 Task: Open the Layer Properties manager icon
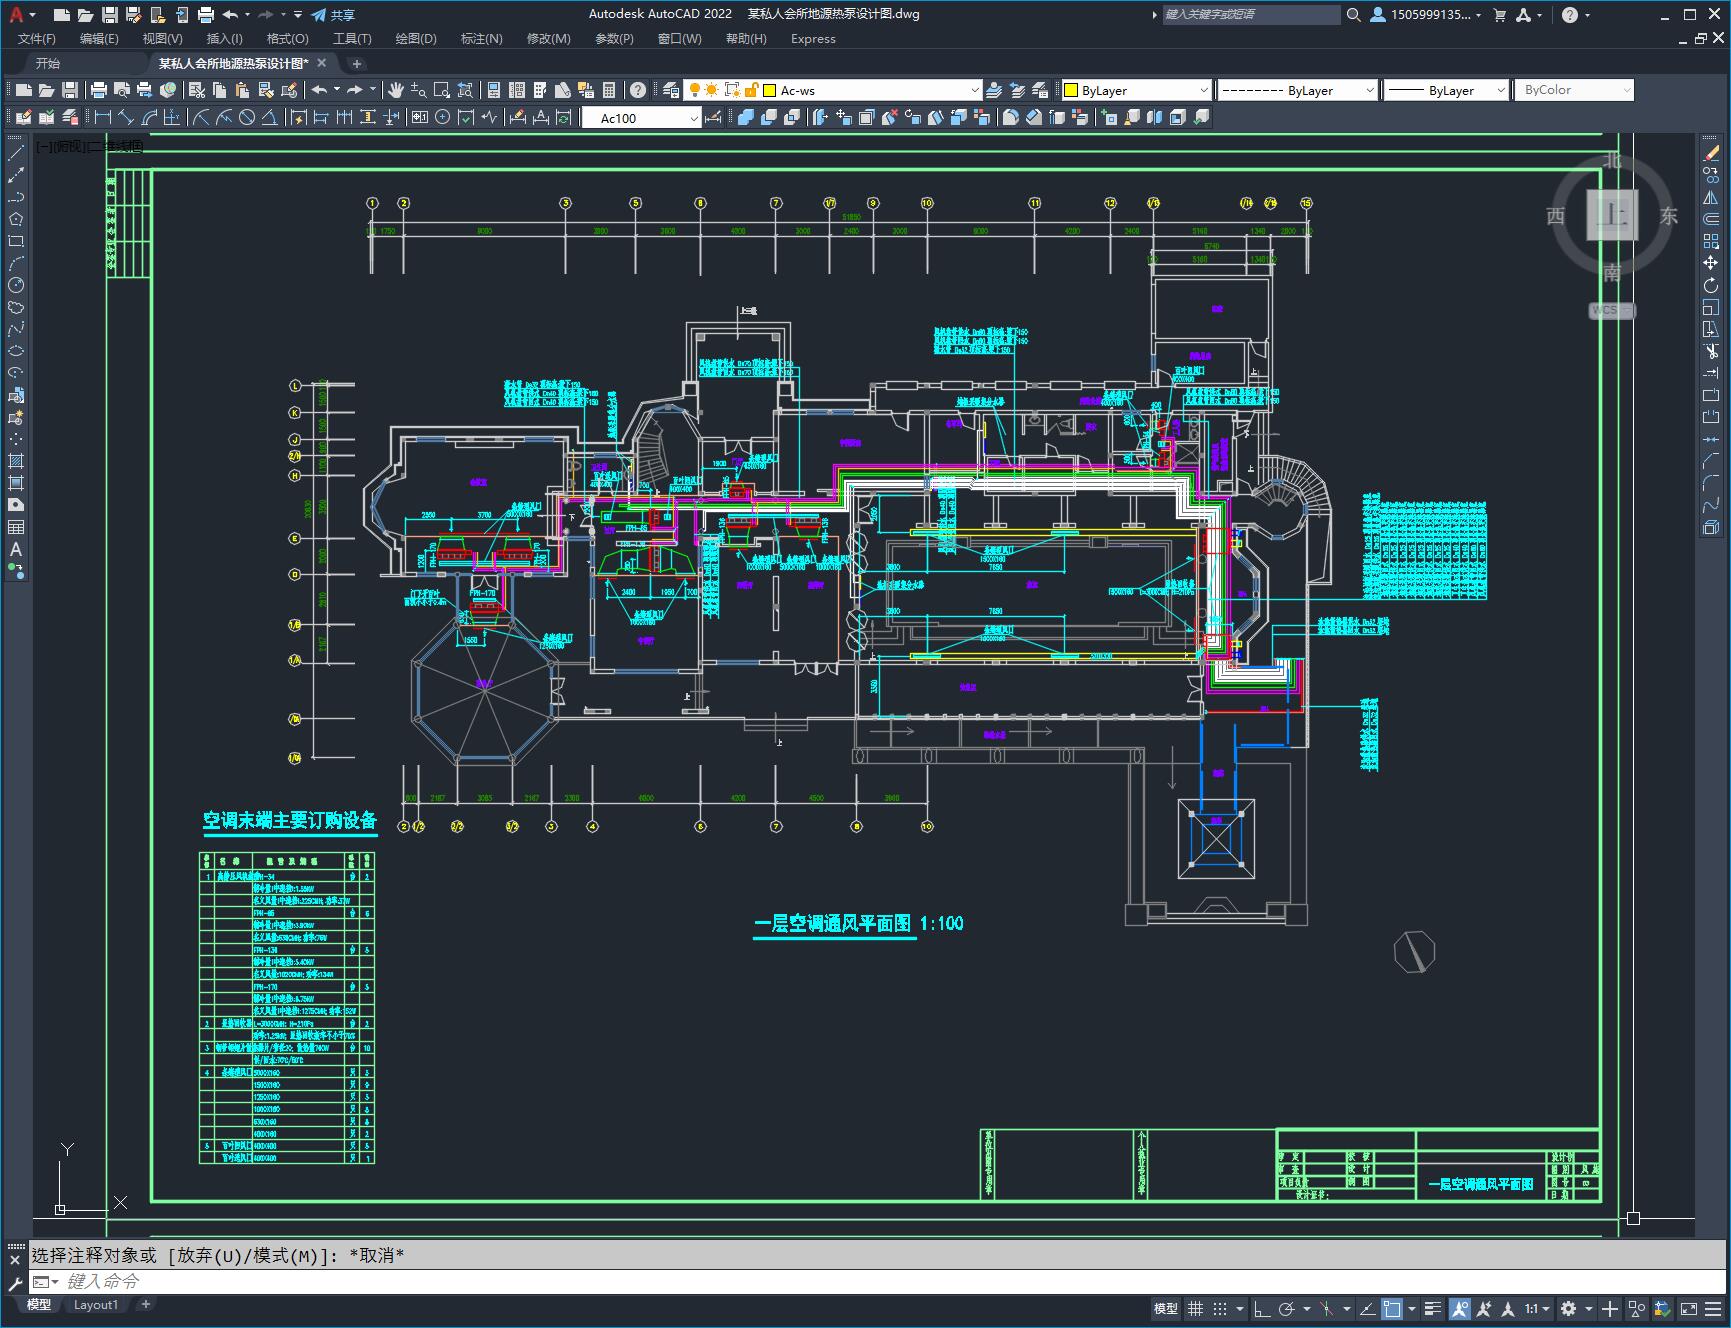pyautogui.click(x=671, y=90)
